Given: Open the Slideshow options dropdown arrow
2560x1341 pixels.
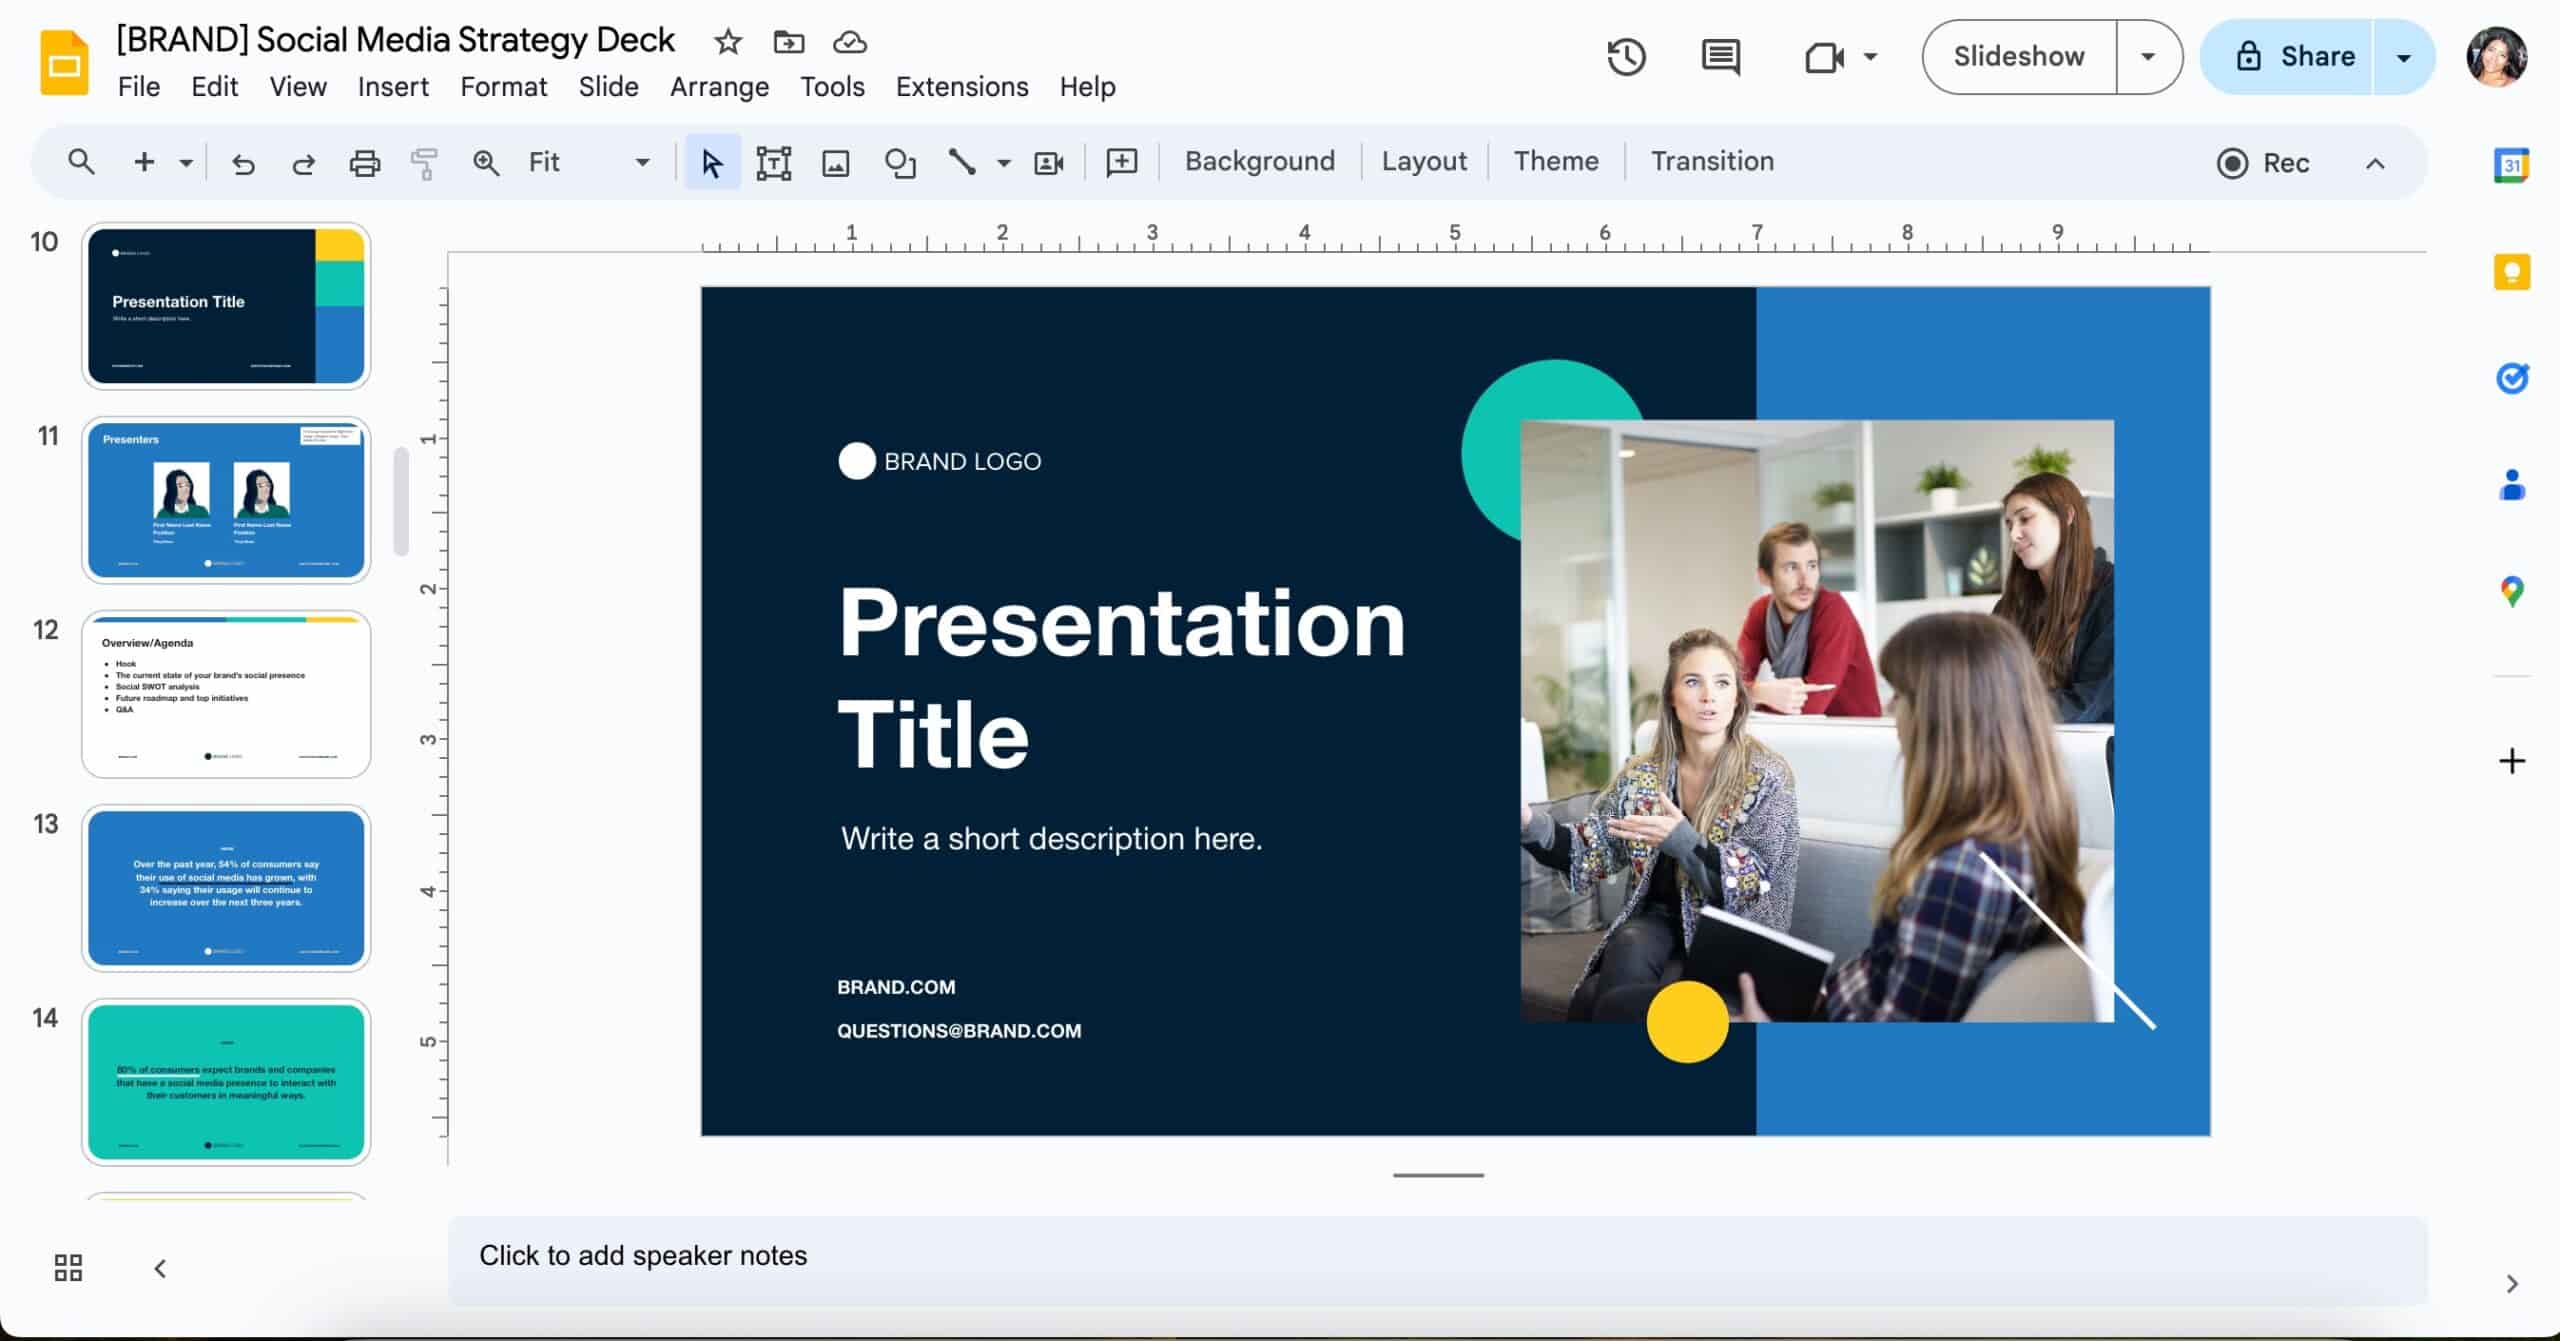Looking at the screenshot, I should [x=2146, y=57].
